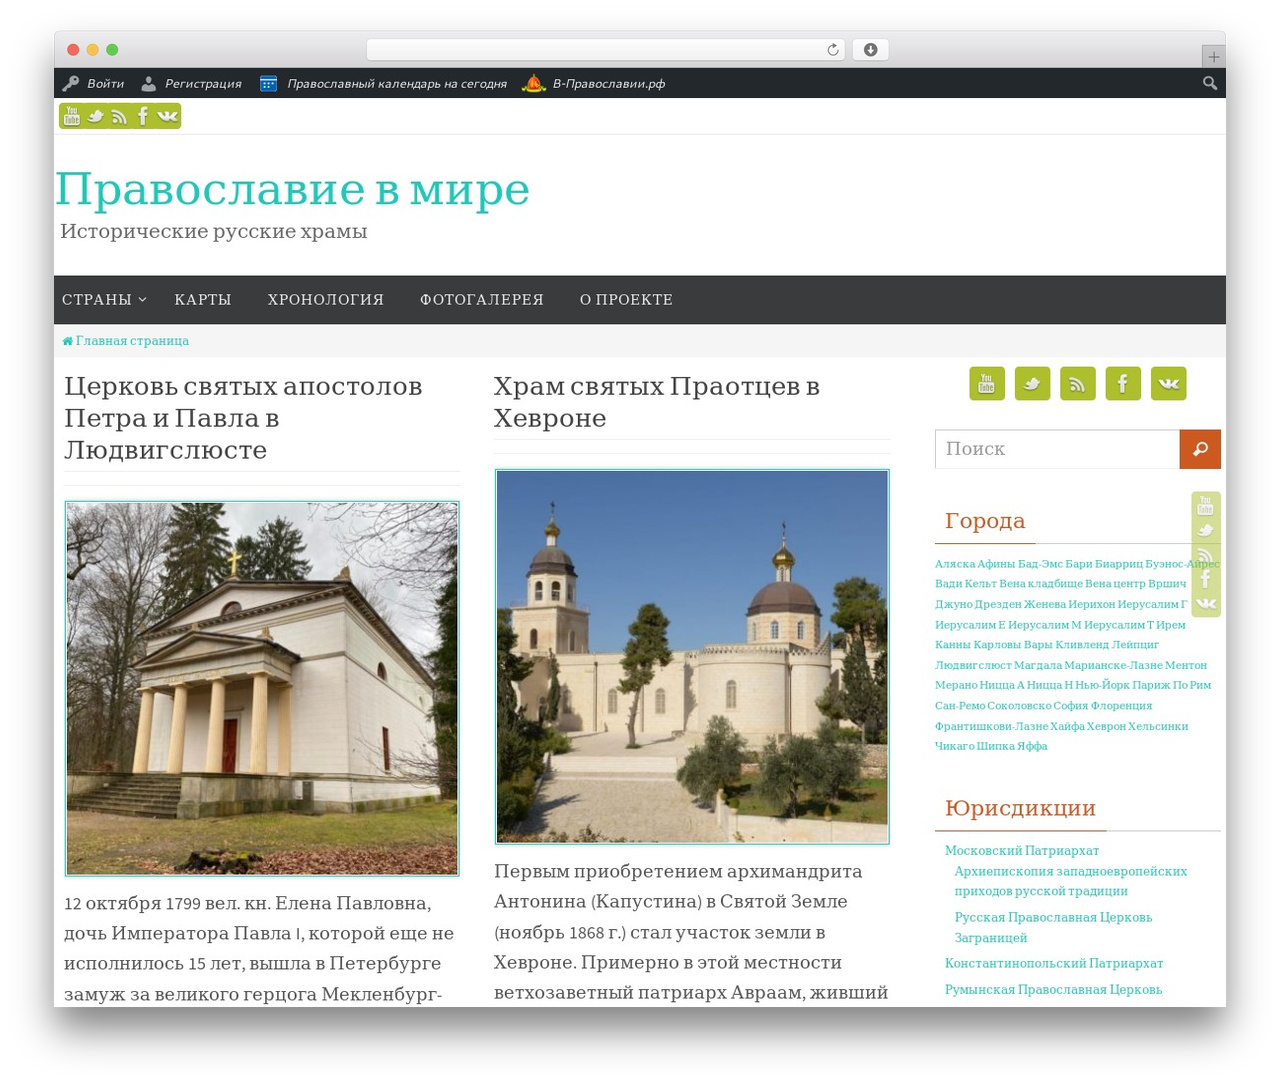Click the orange search submit button
This screenshot has width=1280, height=1084.
click(1200, 449)
